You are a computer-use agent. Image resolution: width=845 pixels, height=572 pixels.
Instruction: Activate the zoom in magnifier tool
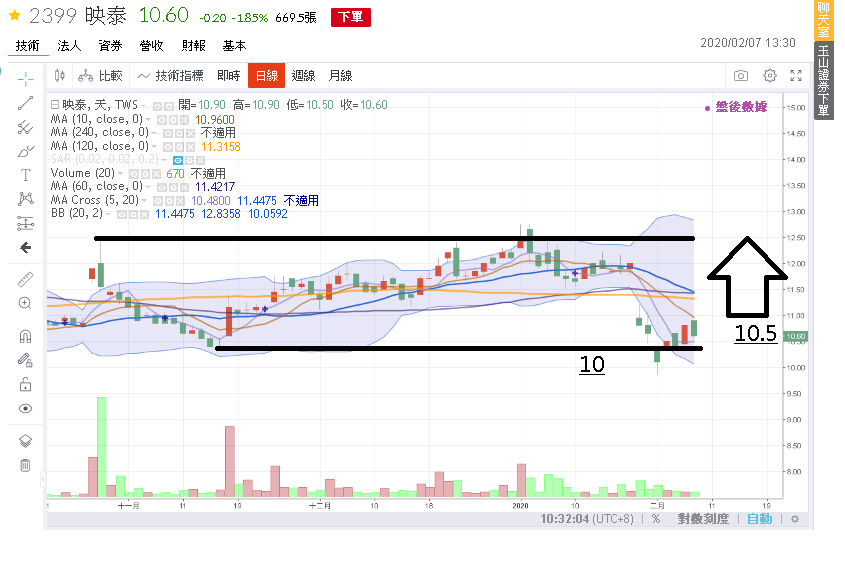coord(25,303)
